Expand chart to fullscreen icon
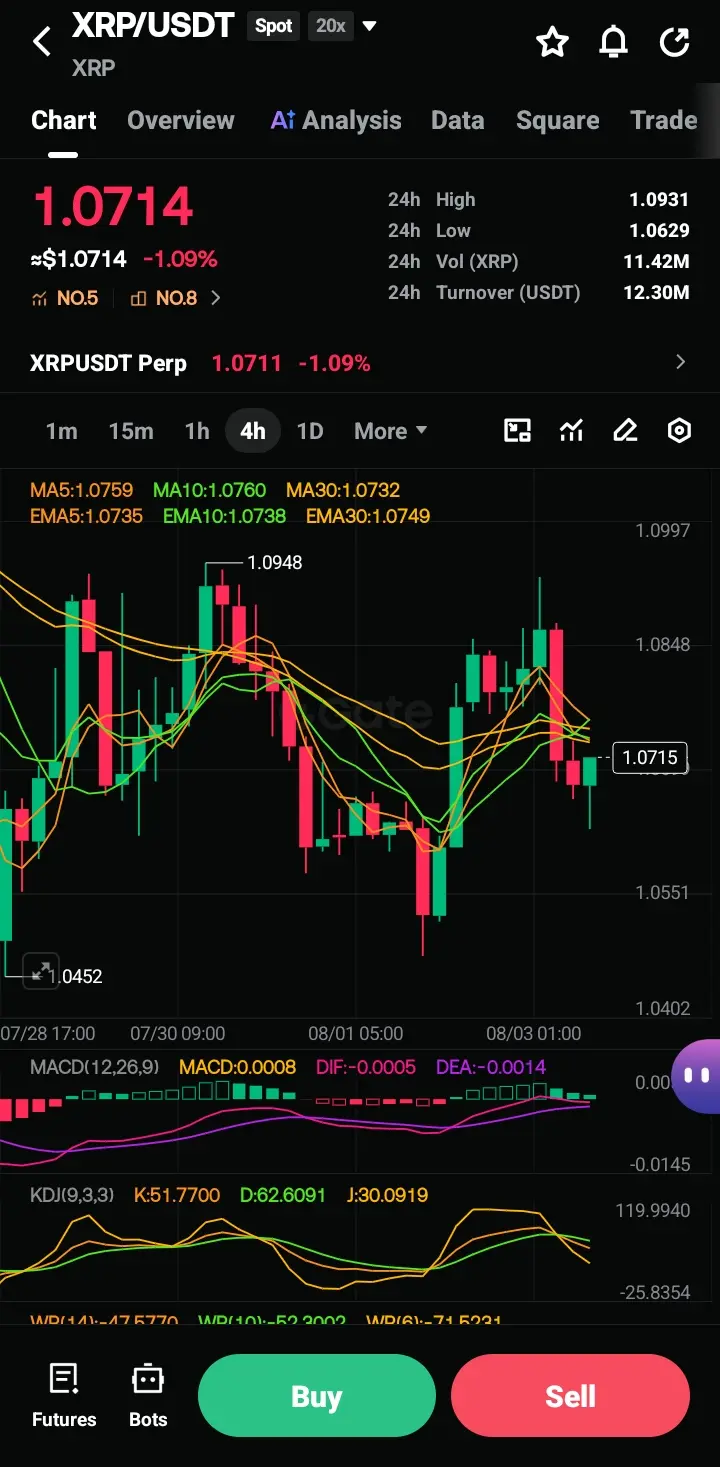This screenshot has height=1467, width=720. [x=41, y=970]
